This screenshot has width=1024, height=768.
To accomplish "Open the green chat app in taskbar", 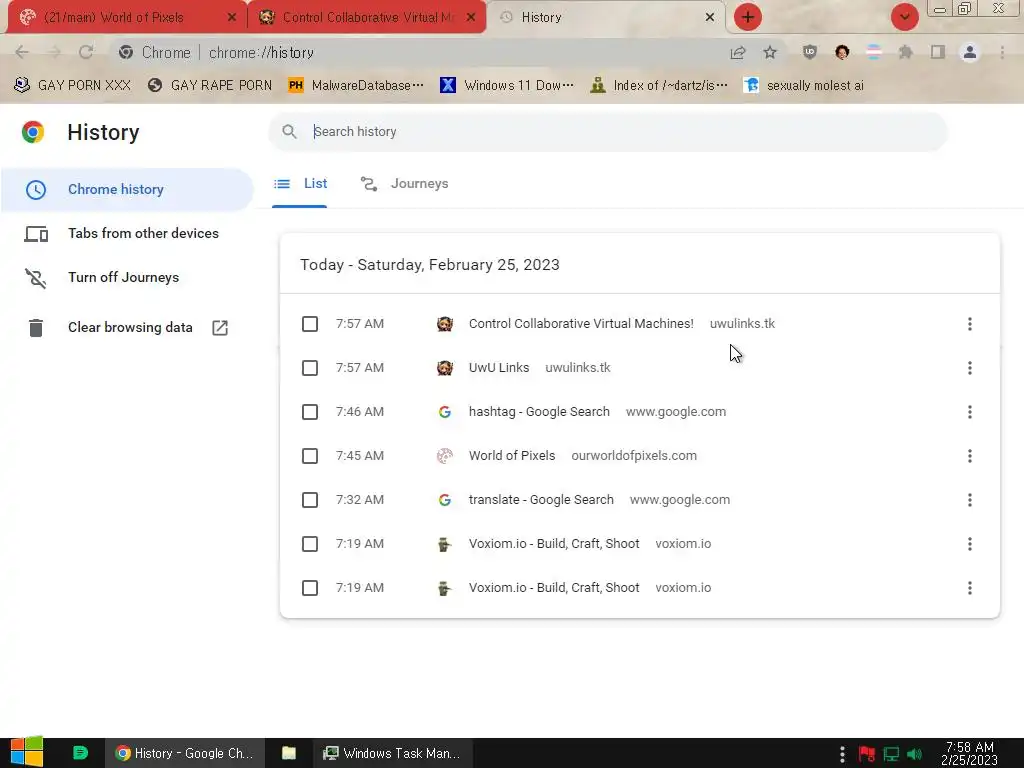I will (x=80, y=753).
